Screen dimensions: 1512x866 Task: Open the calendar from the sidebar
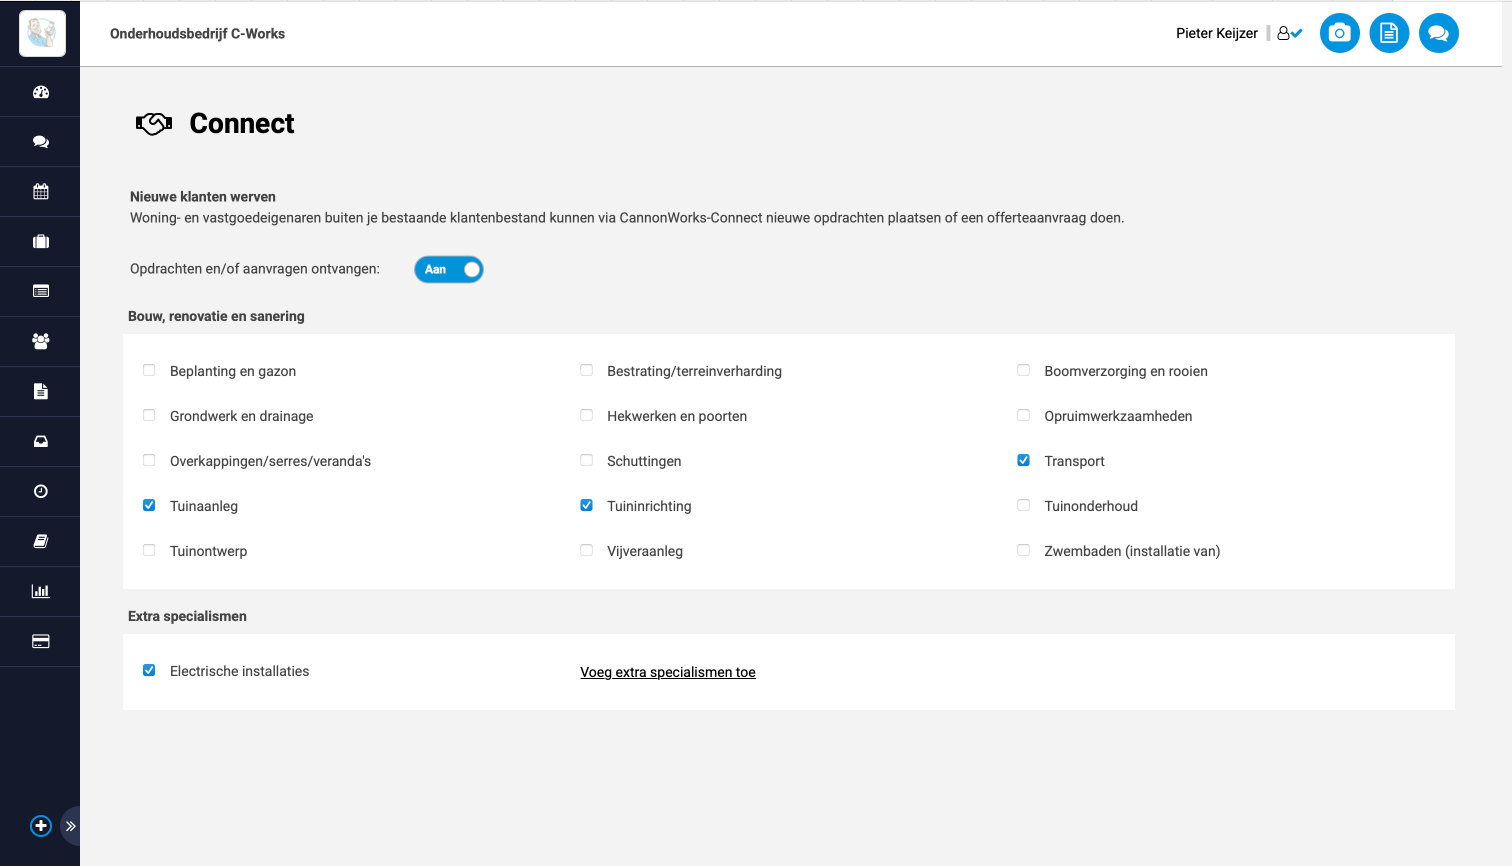pos(40,191)
